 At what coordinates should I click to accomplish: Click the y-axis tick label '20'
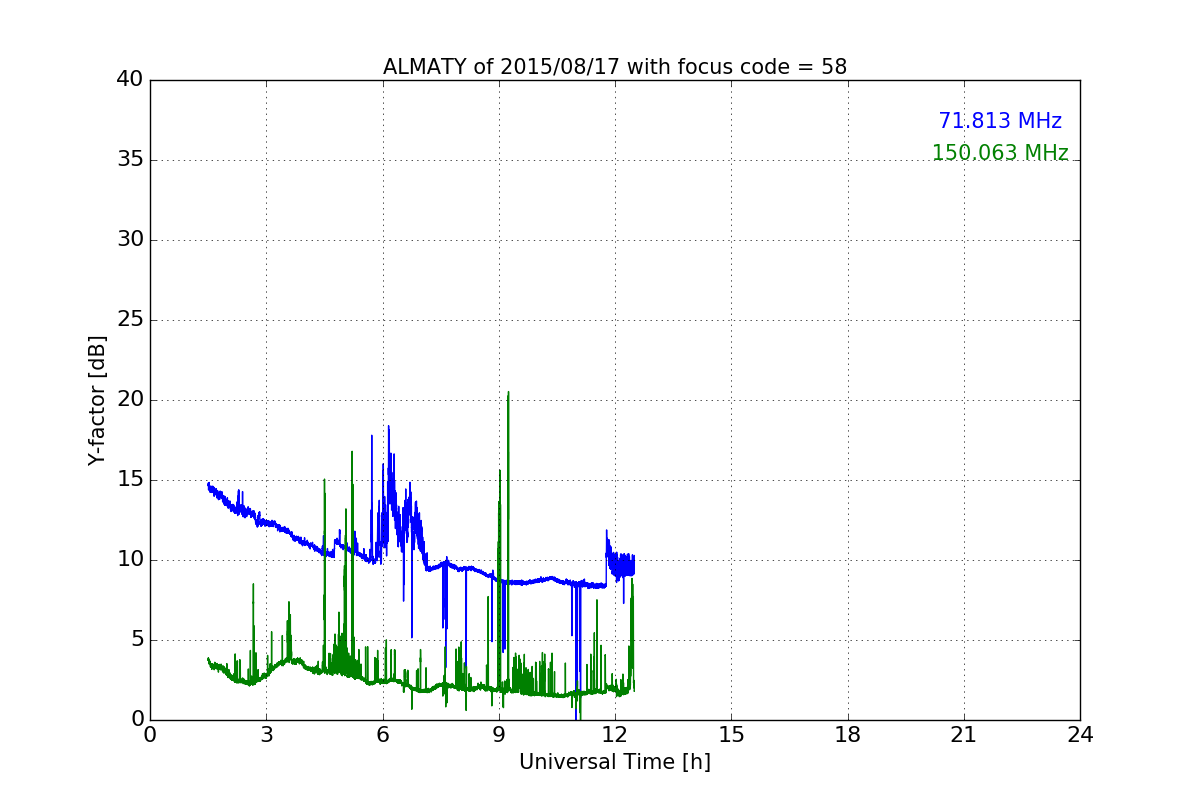[130, 400]
